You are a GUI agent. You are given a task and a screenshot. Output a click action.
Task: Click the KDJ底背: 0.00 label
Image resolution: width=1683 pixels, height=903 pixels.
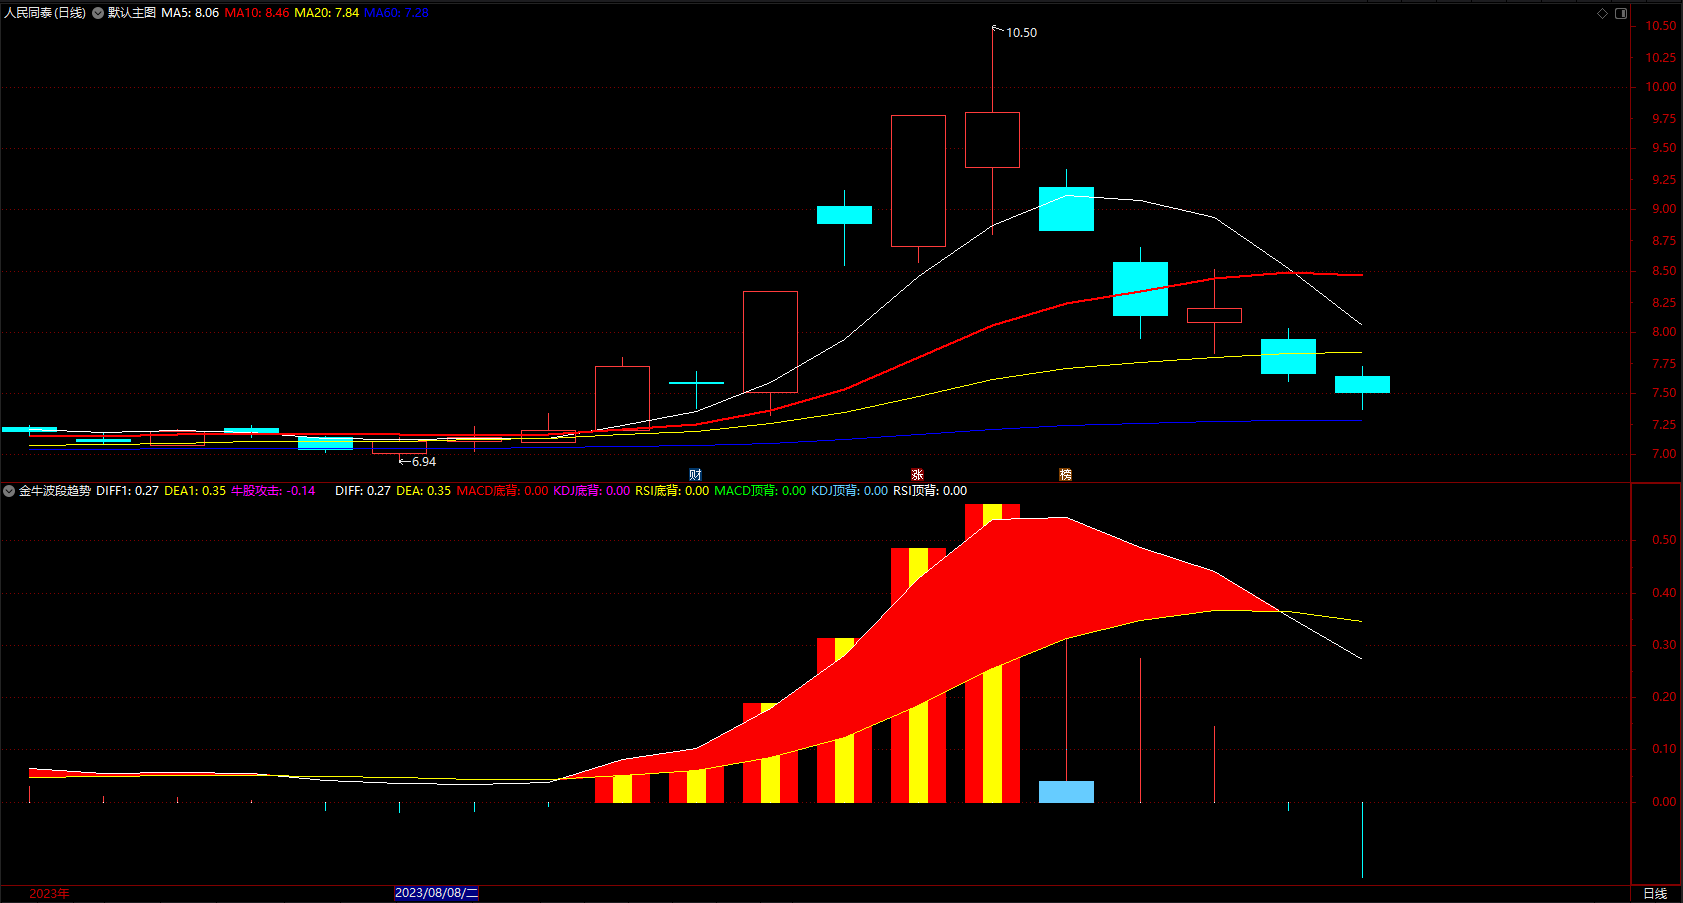tap(591, 491)
